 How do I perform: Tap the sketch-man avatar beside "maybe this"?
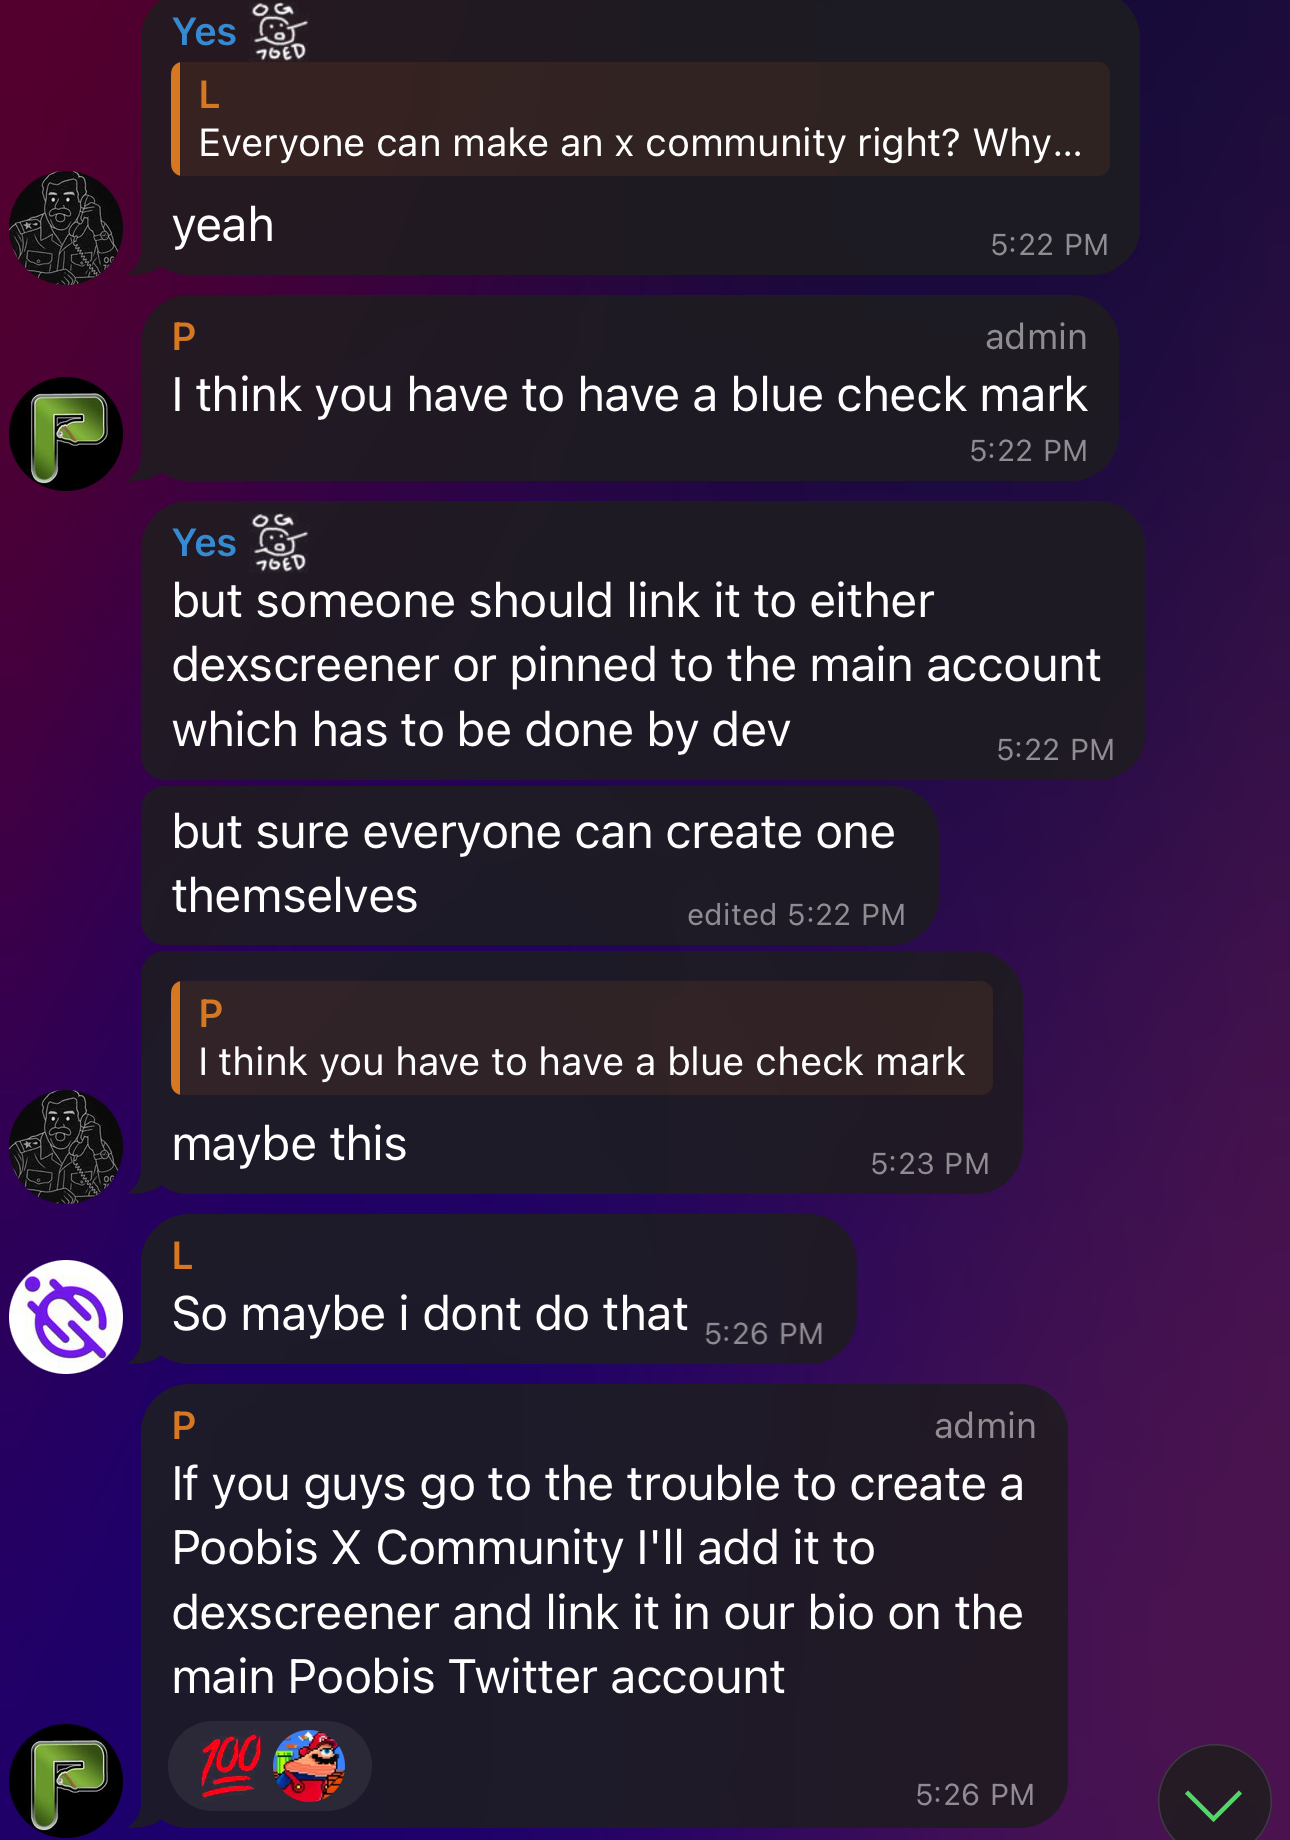click(66, 1147)
